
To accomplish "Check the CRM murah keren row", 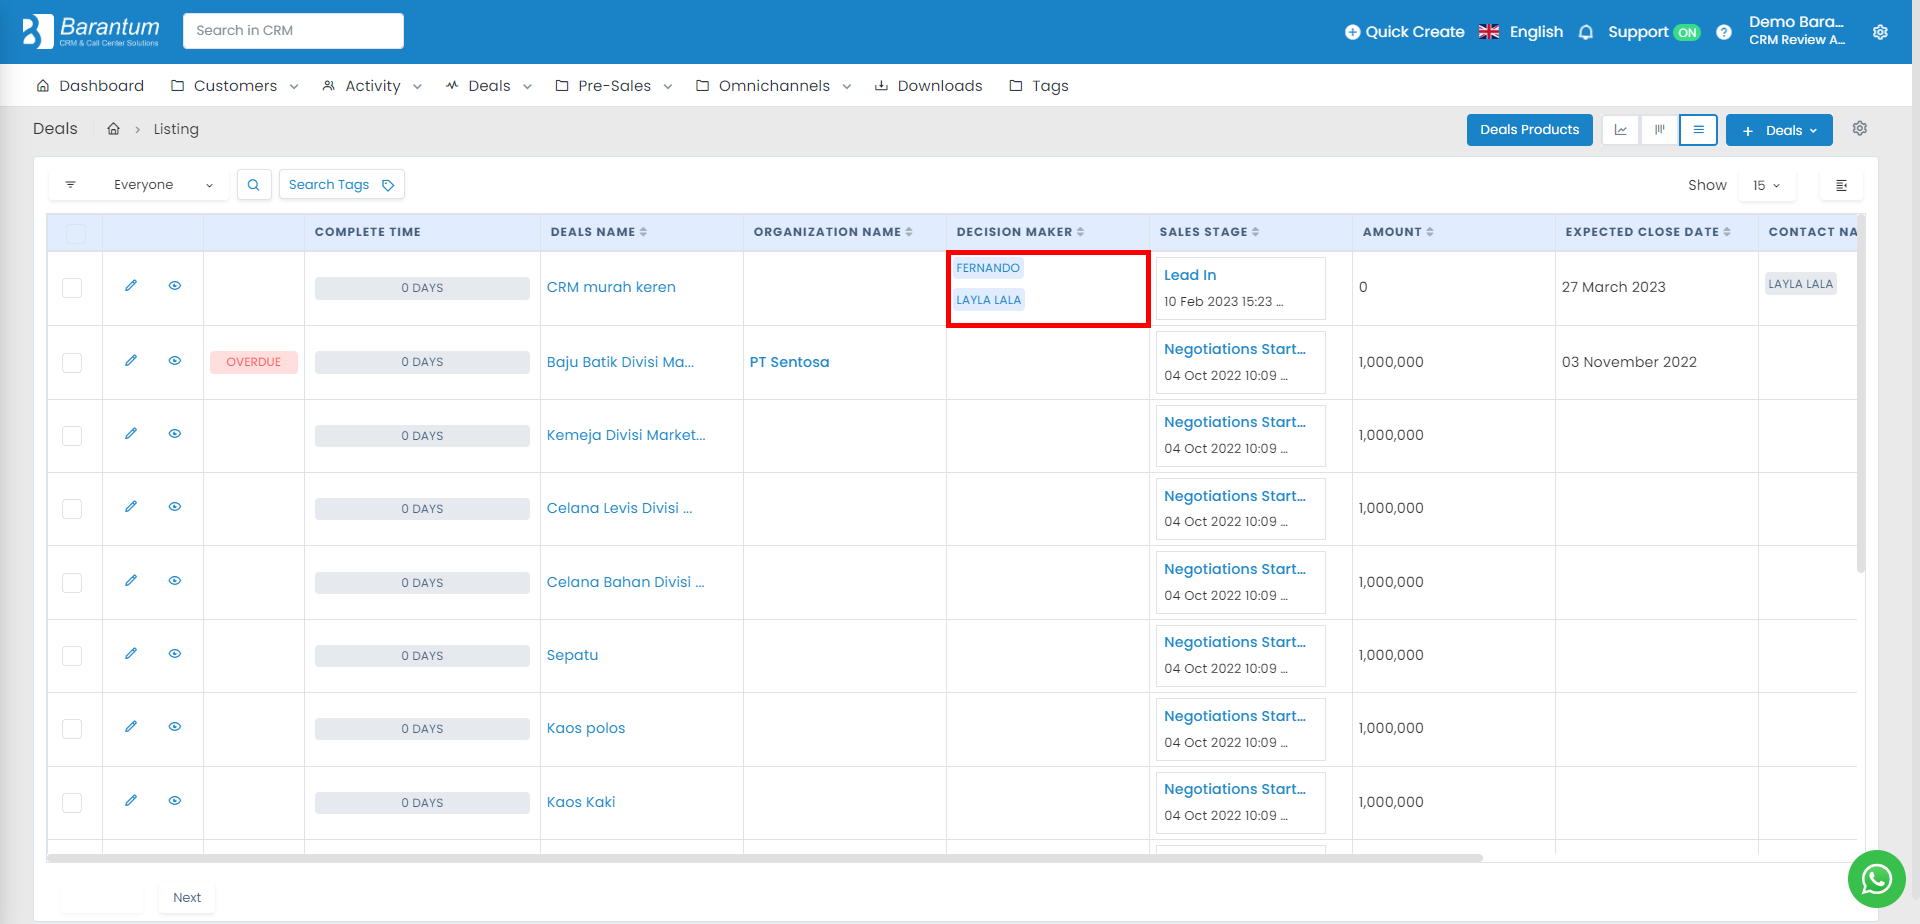I will click(x=72, y=288).
